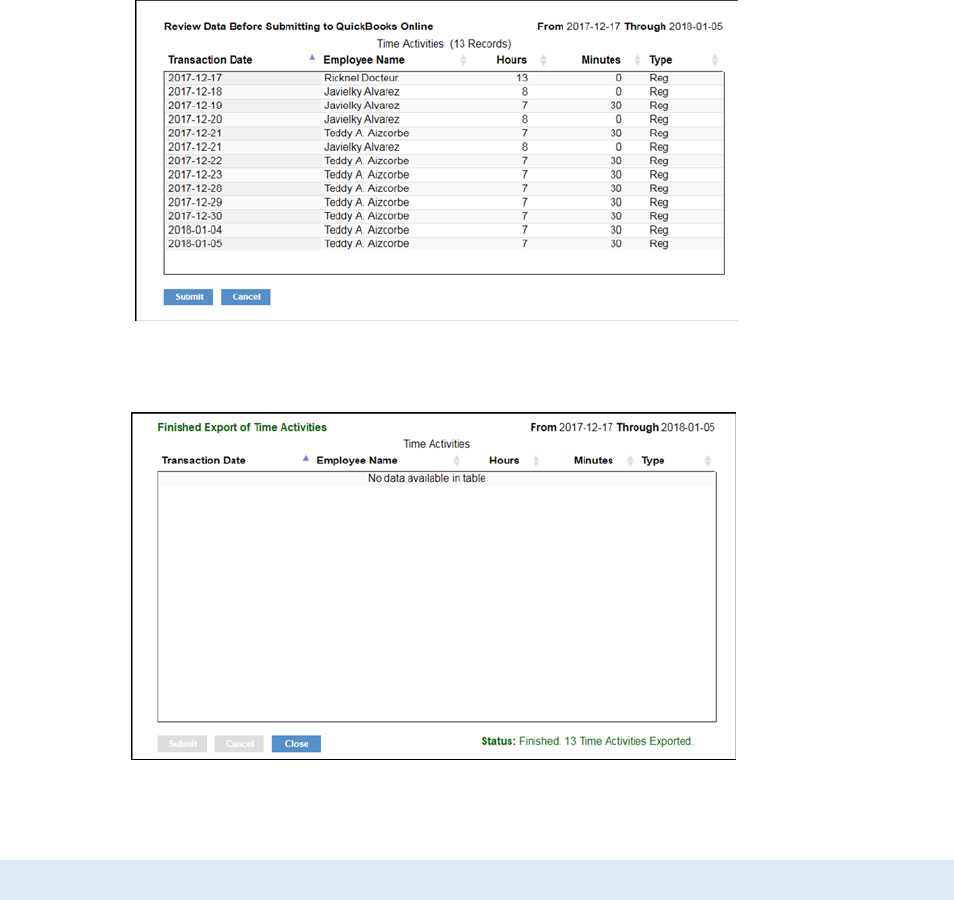Click the No data available in table message
954x900 pixels.
tap(427, 478)
